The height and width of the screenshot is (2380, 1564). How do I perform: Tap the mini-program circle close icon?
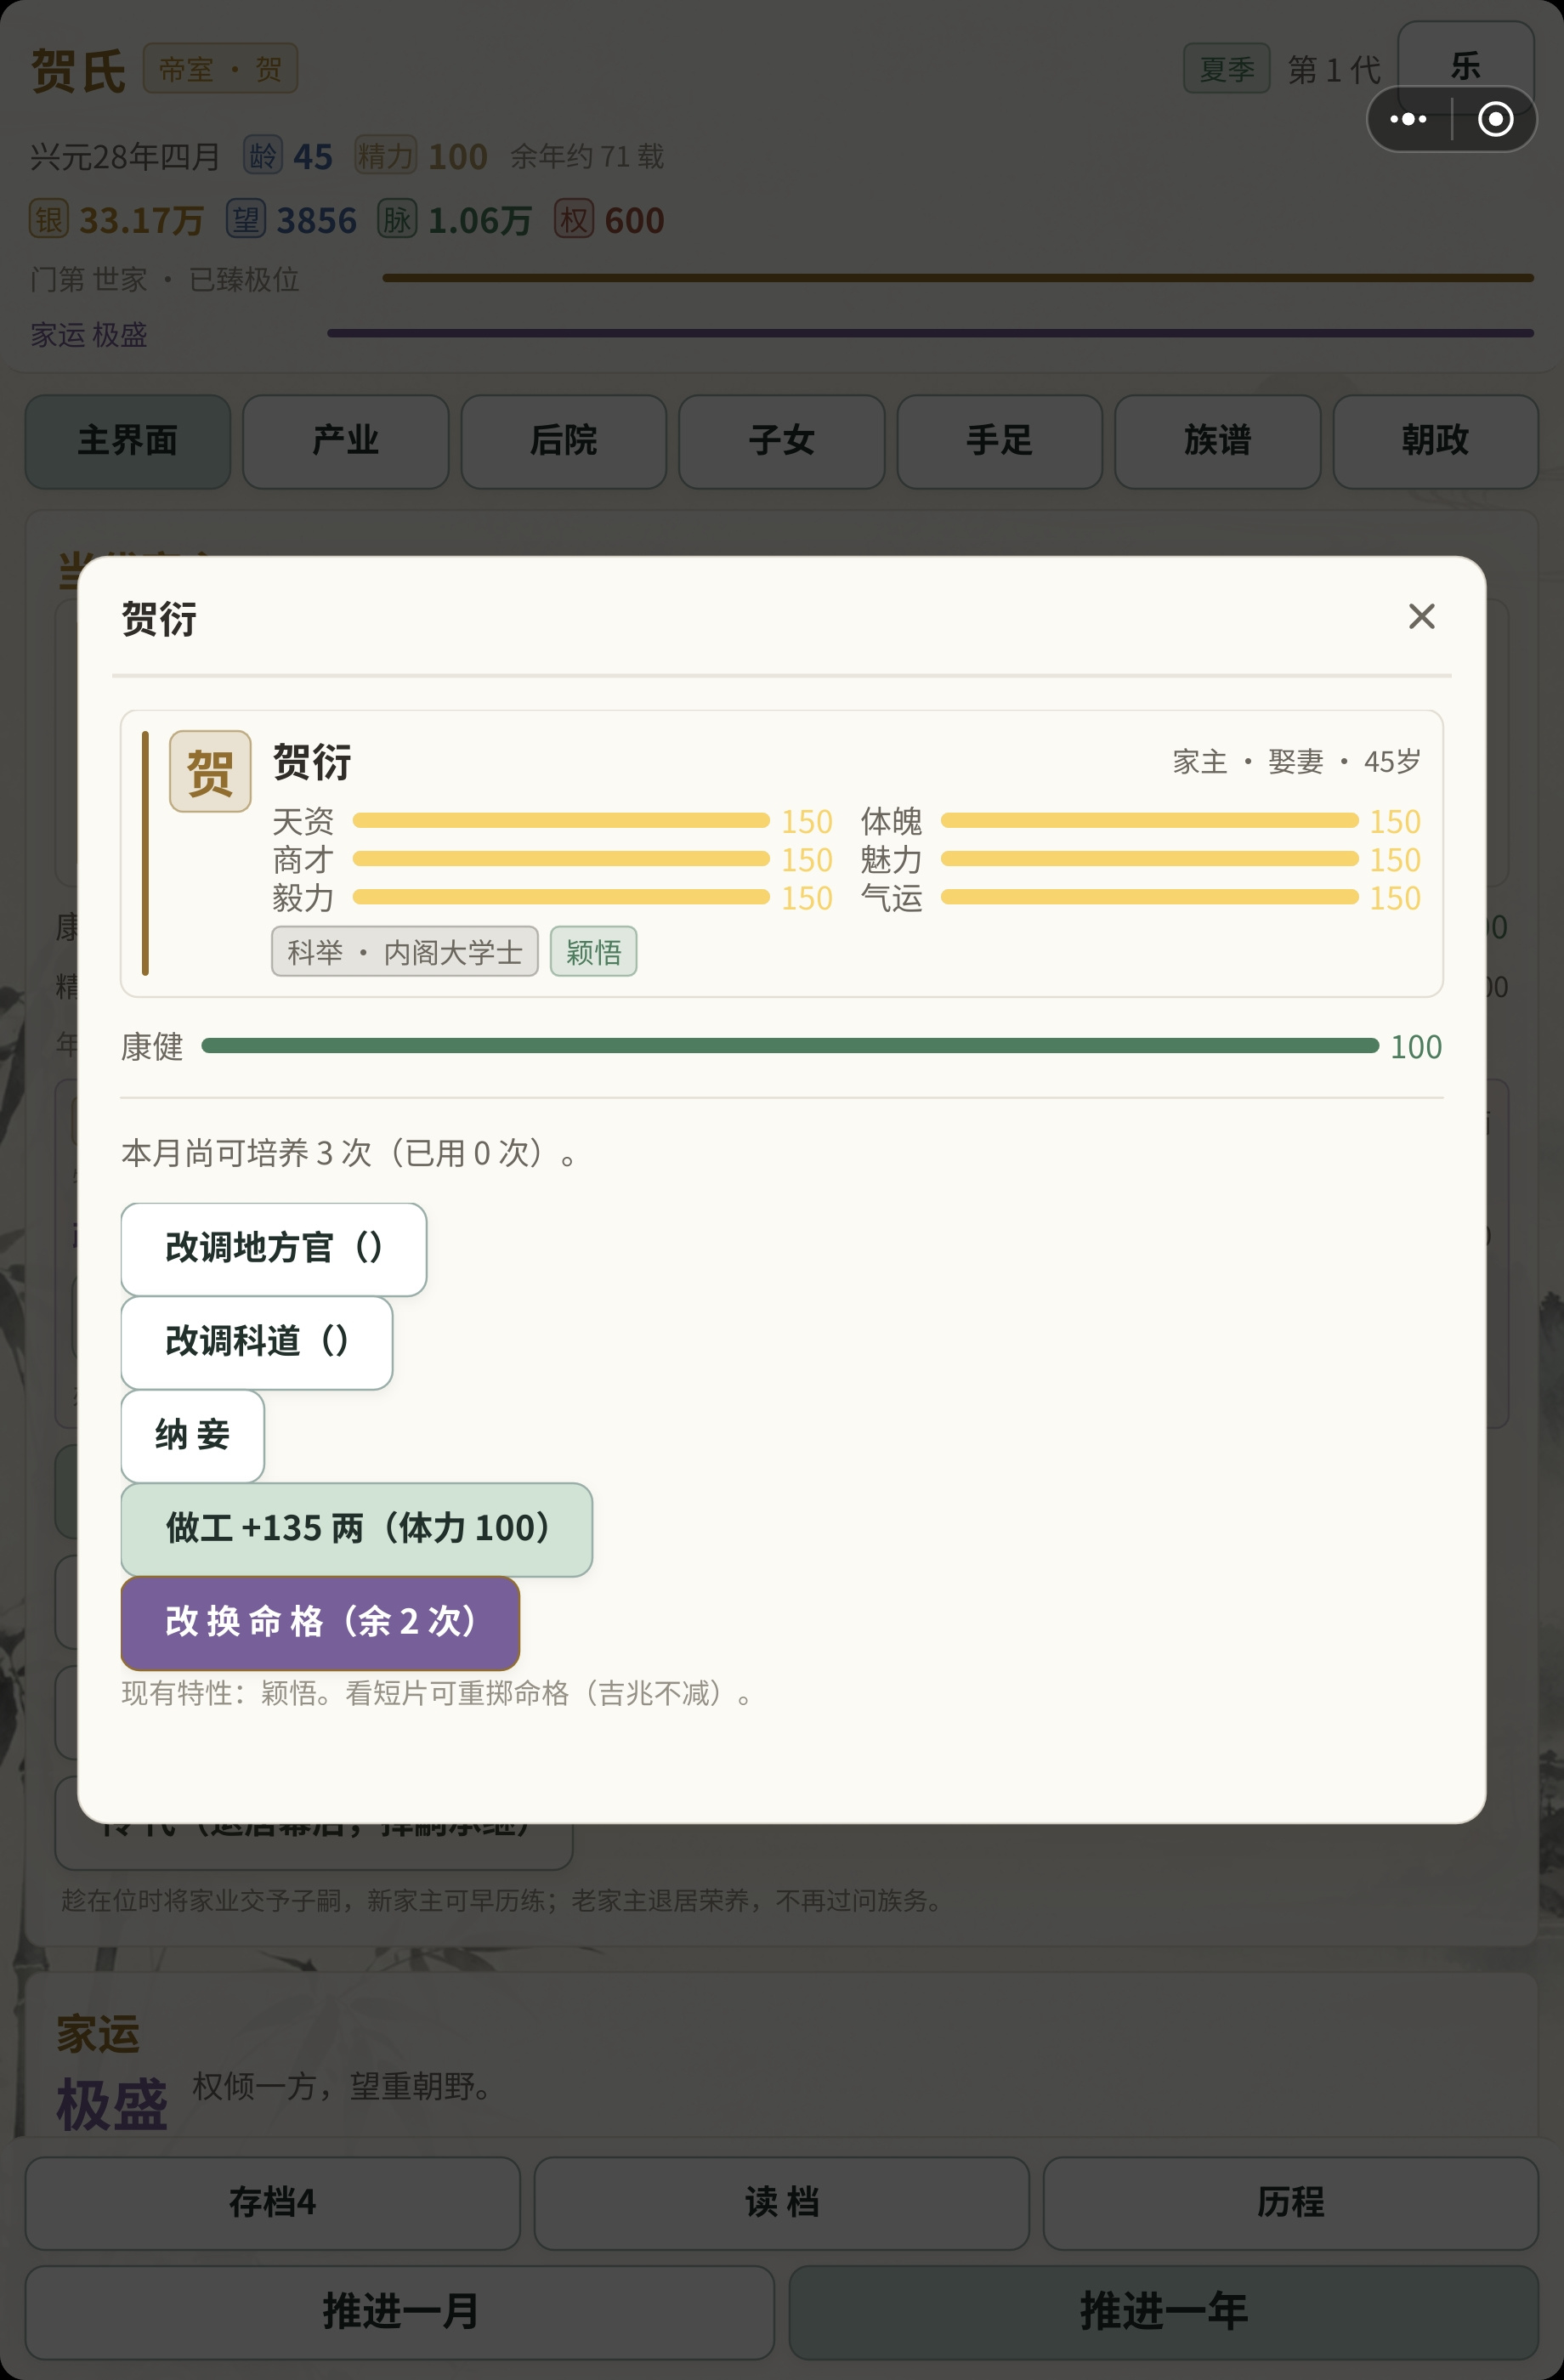click(x=1495, y=119)
